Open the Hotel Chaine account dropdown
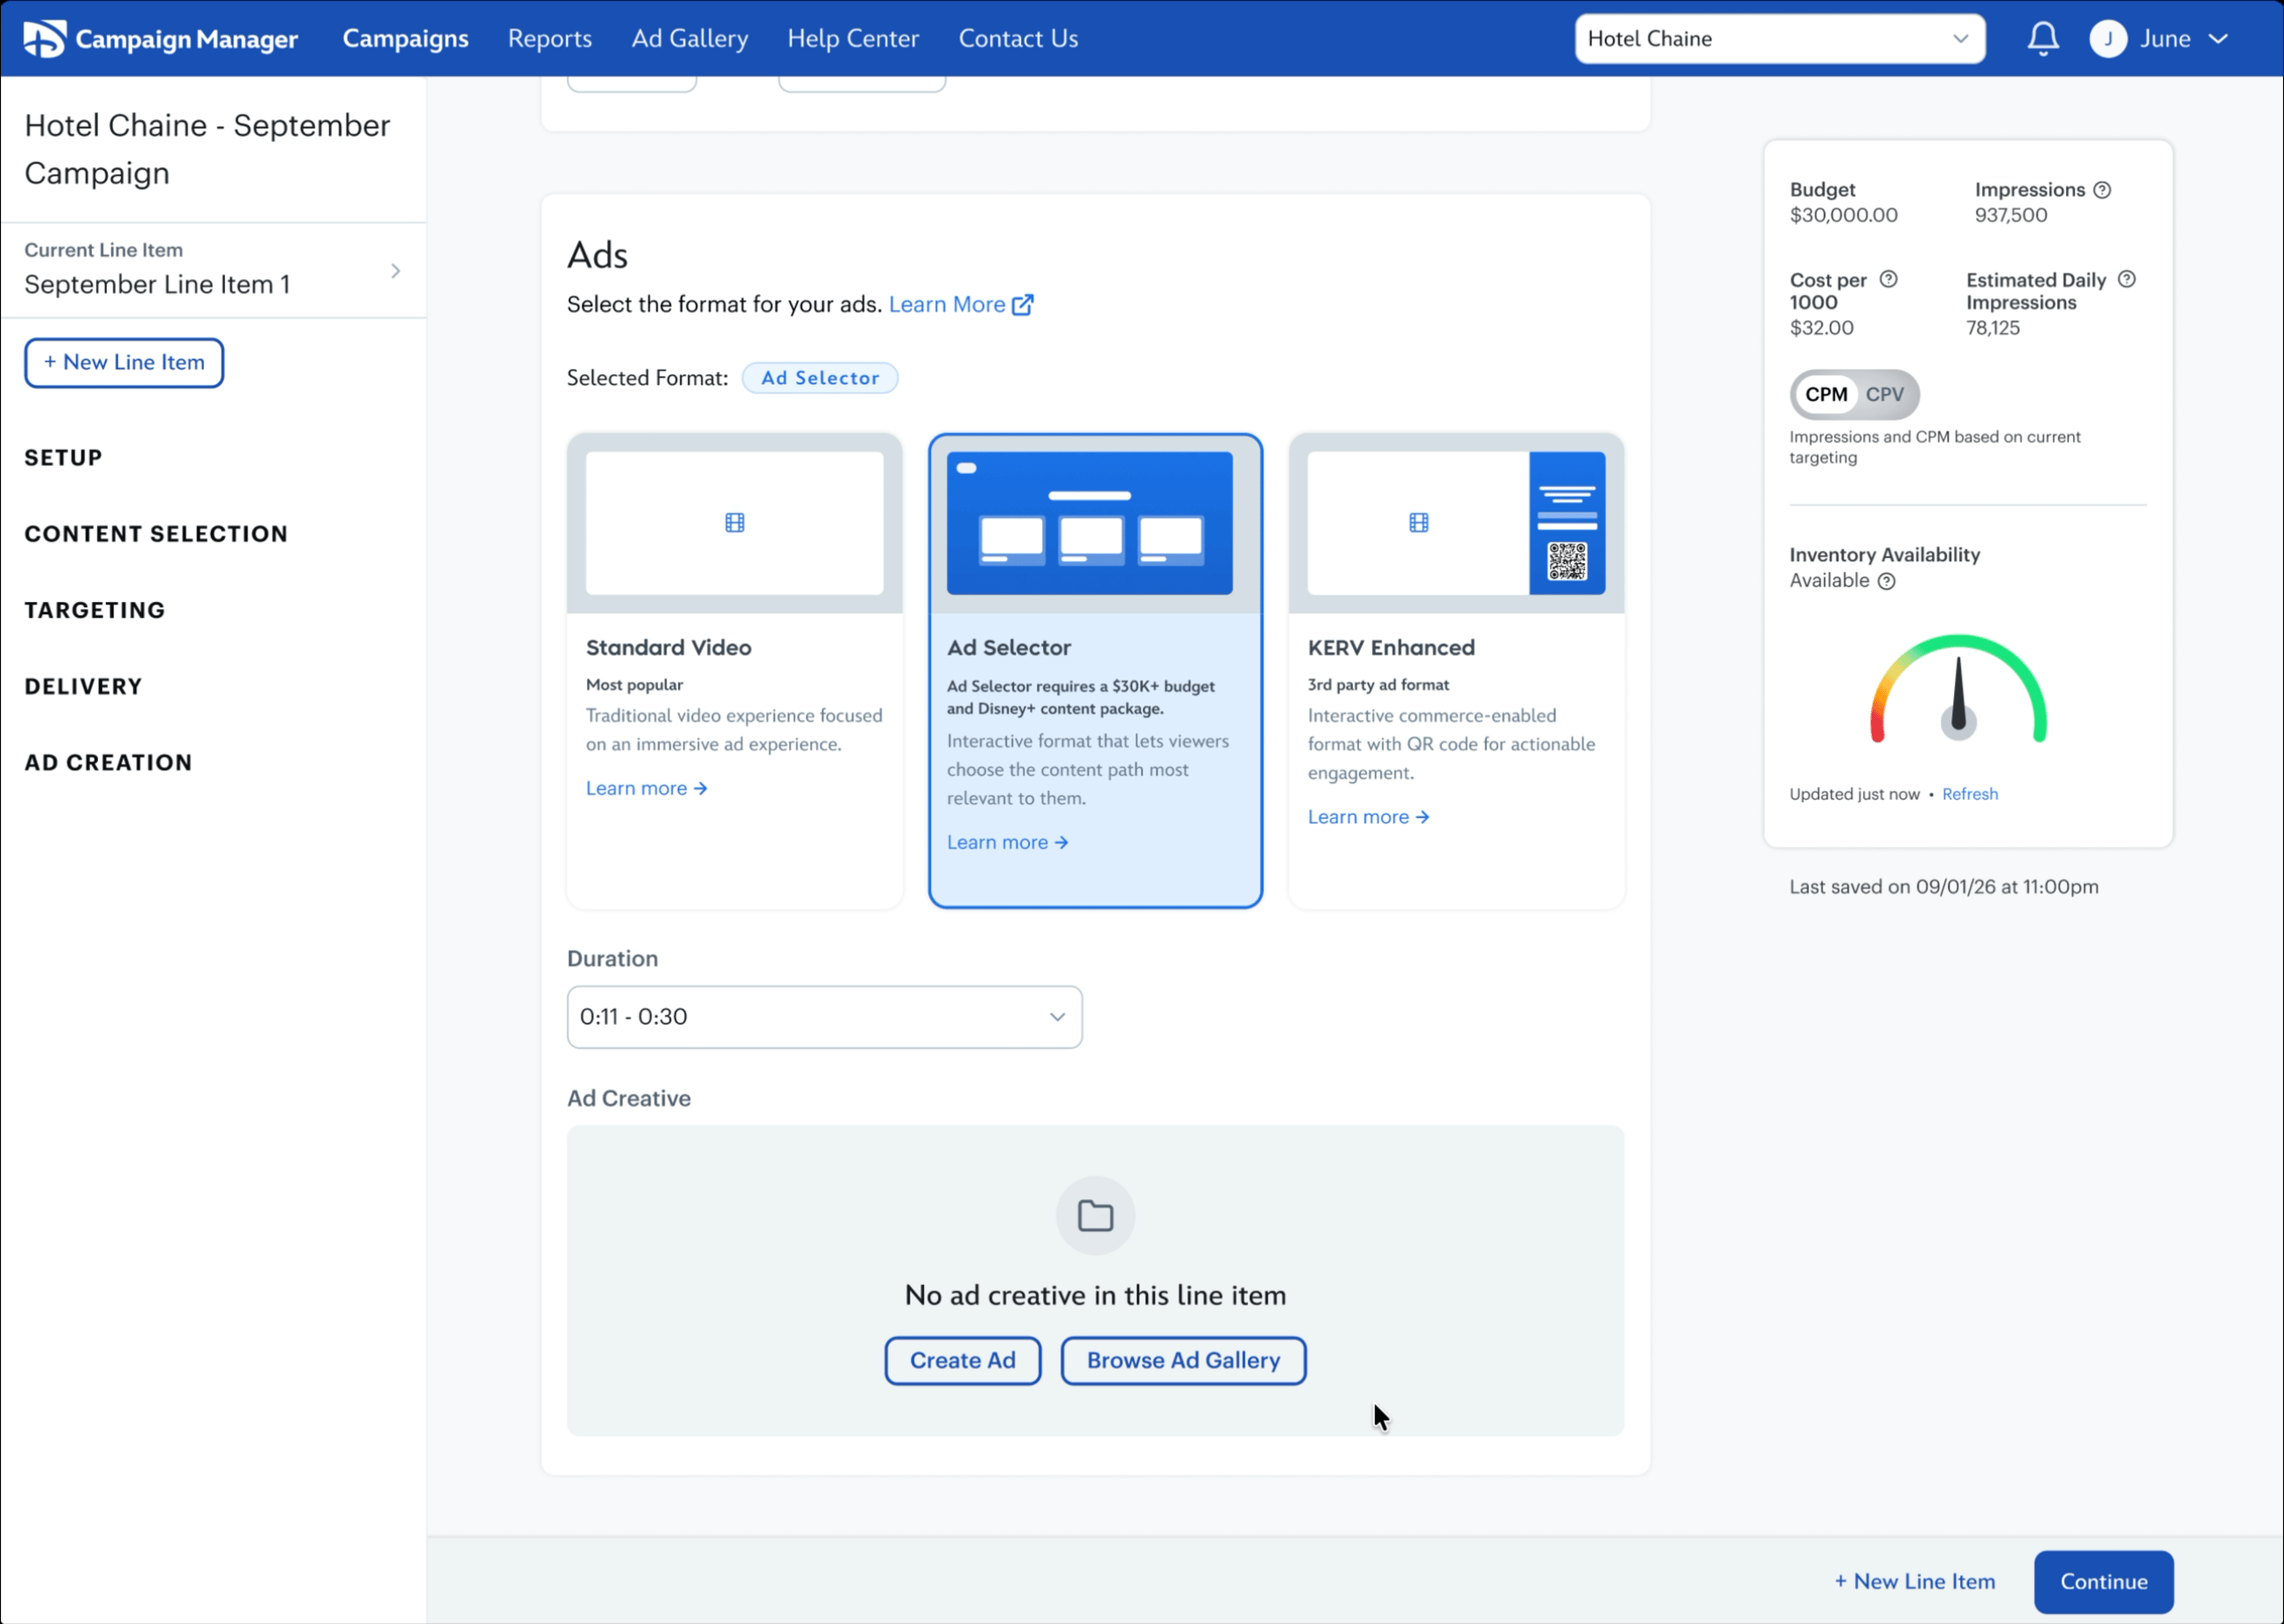 pyautogui.click(x=1780, y=39)
